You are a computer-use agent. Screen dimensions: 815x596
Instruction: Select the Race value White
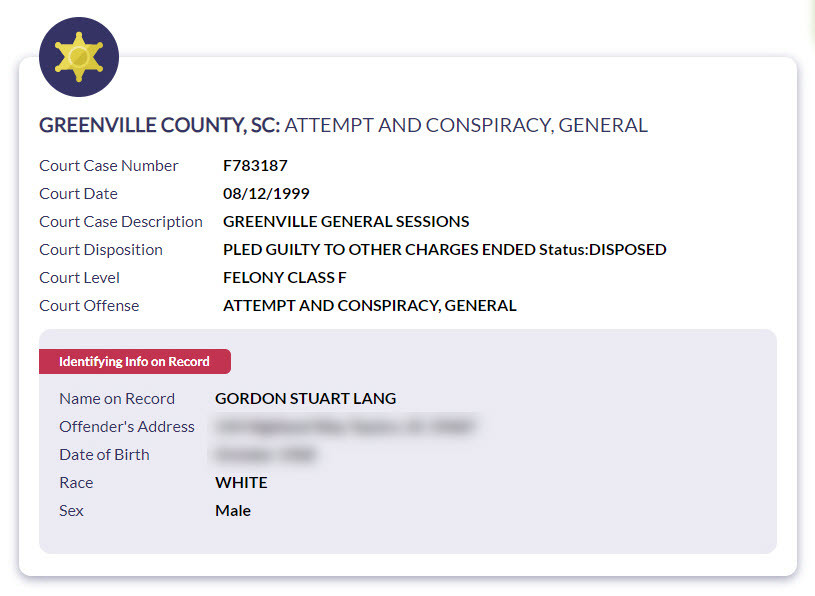coord(241,483)
